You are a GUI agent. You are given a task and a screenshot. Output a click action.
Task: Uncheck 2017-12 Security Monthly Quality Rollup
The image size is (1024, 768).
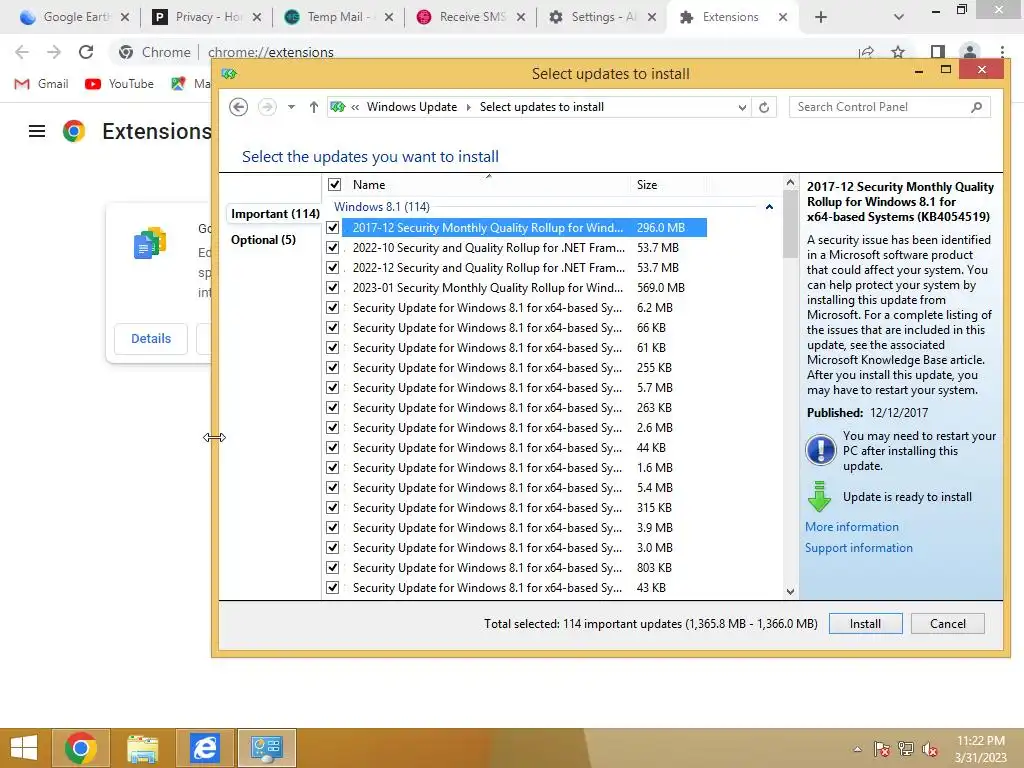332,228
